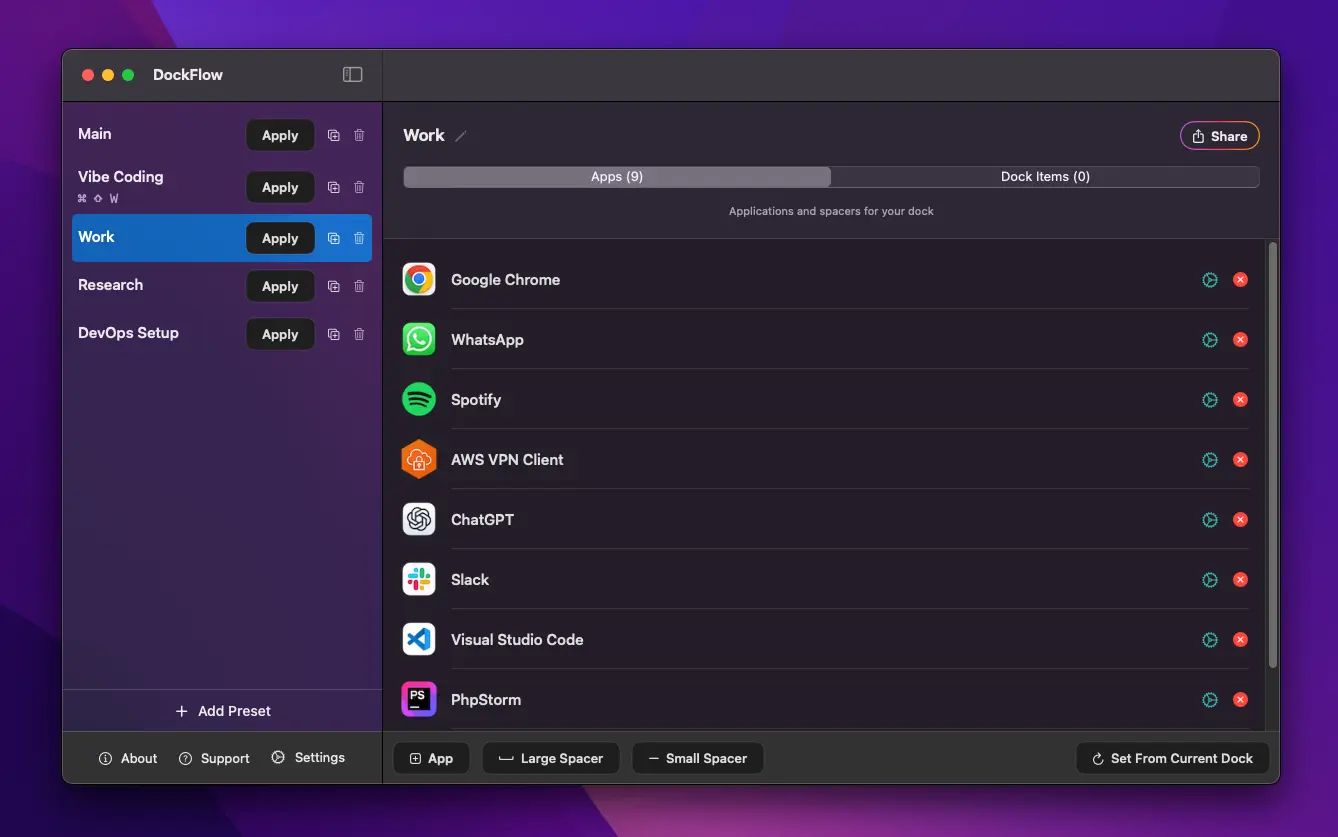Open options gear for PhpStorm
The image size is (1338, 837).
click(1210, 700)
